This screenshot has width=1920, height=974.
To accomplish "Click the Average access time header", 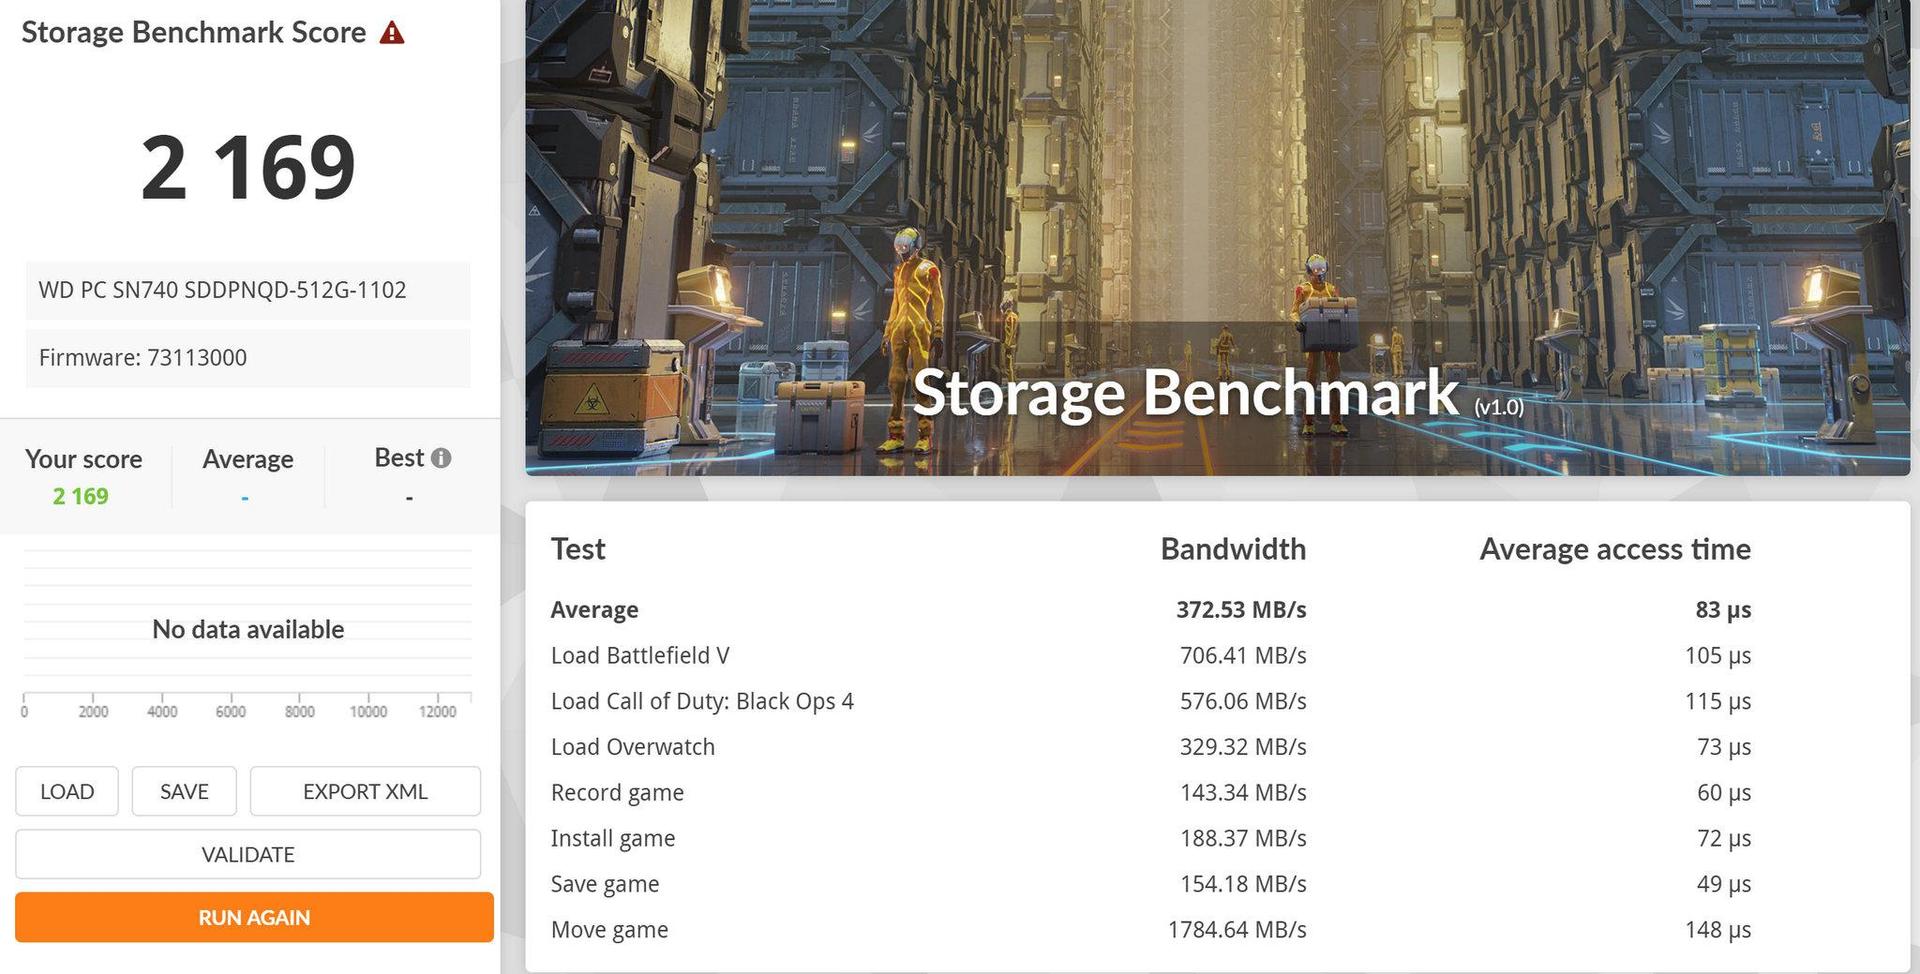I will point(1615,549).
